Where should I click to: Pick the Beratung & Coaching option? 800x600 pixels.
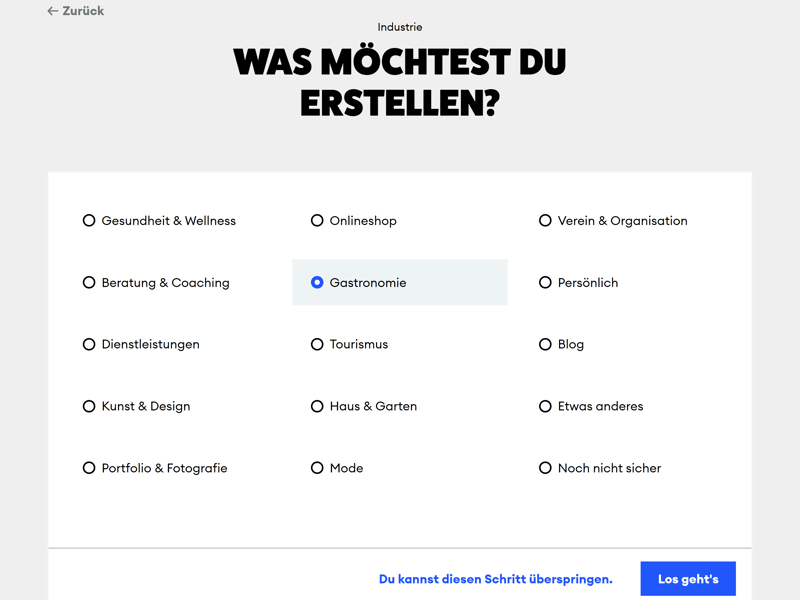click(89, 283)
